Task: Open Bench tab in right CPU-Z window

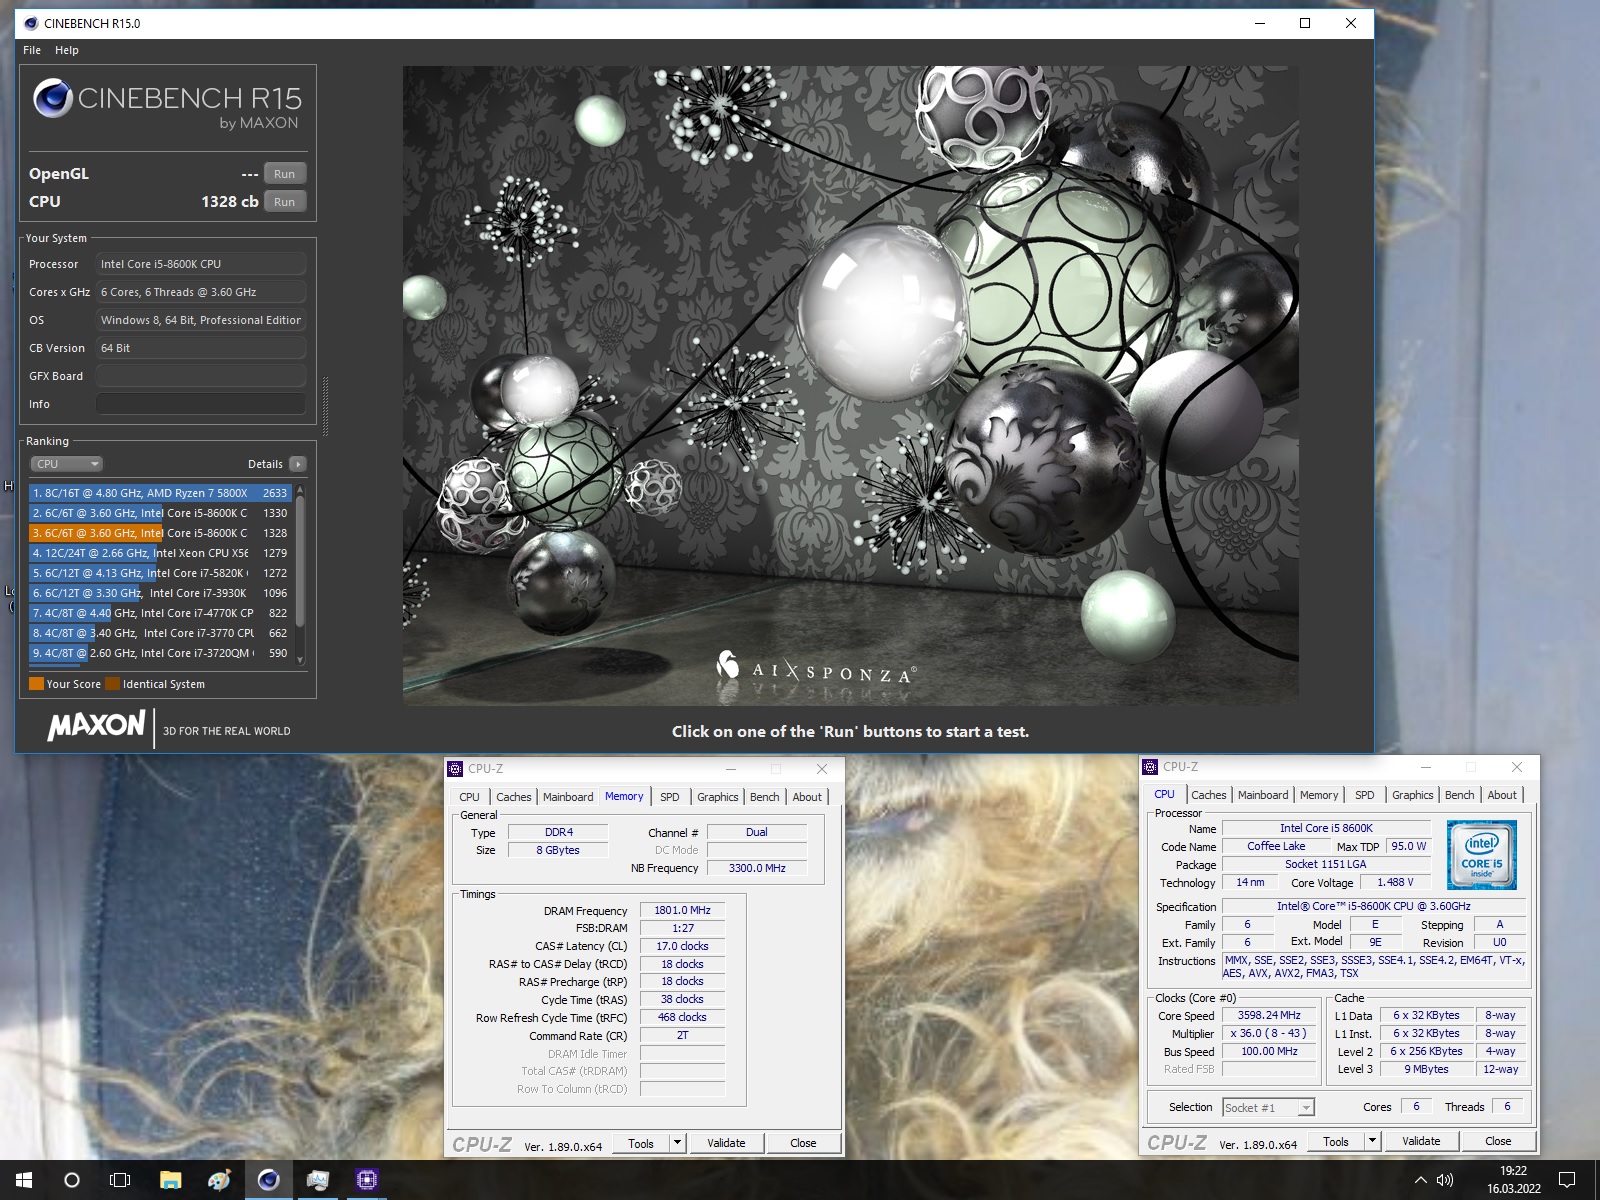Action: (1459, 795)
